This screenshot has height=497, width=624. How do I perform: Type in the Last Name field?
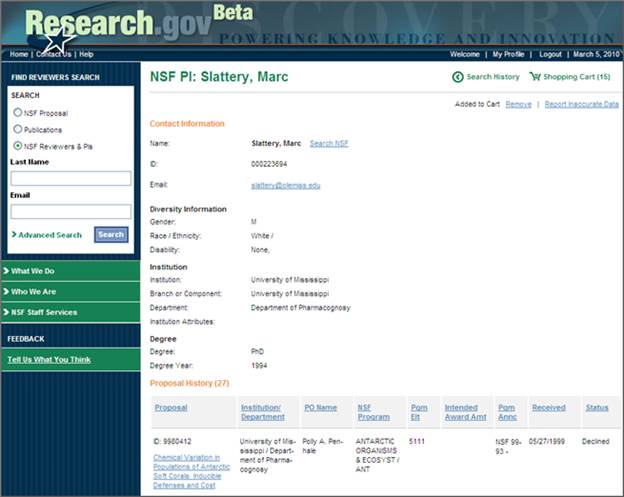[70, 178]
